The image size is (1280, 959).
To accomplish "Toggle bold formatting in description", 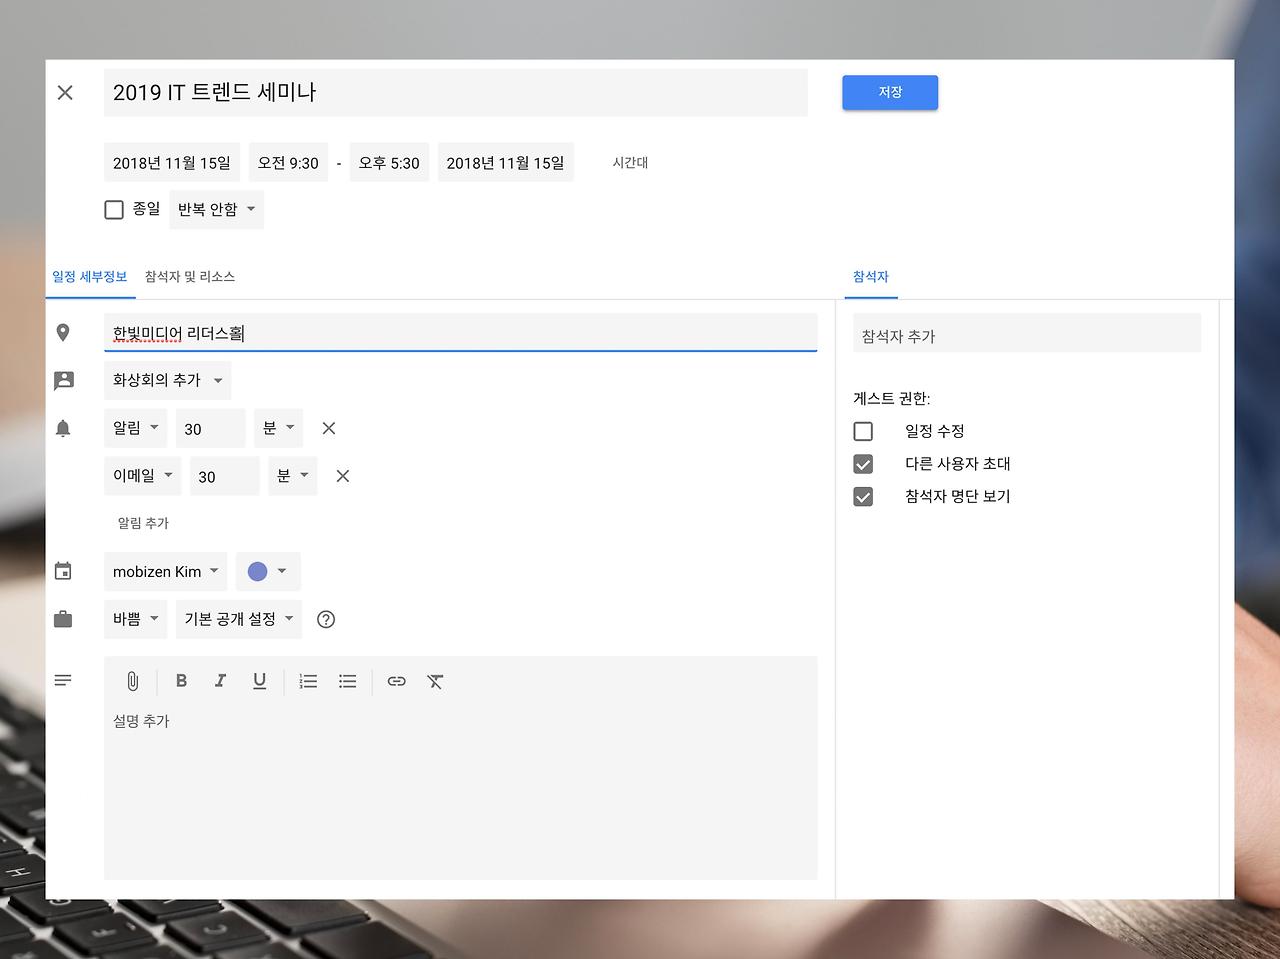I will (181, 681).
